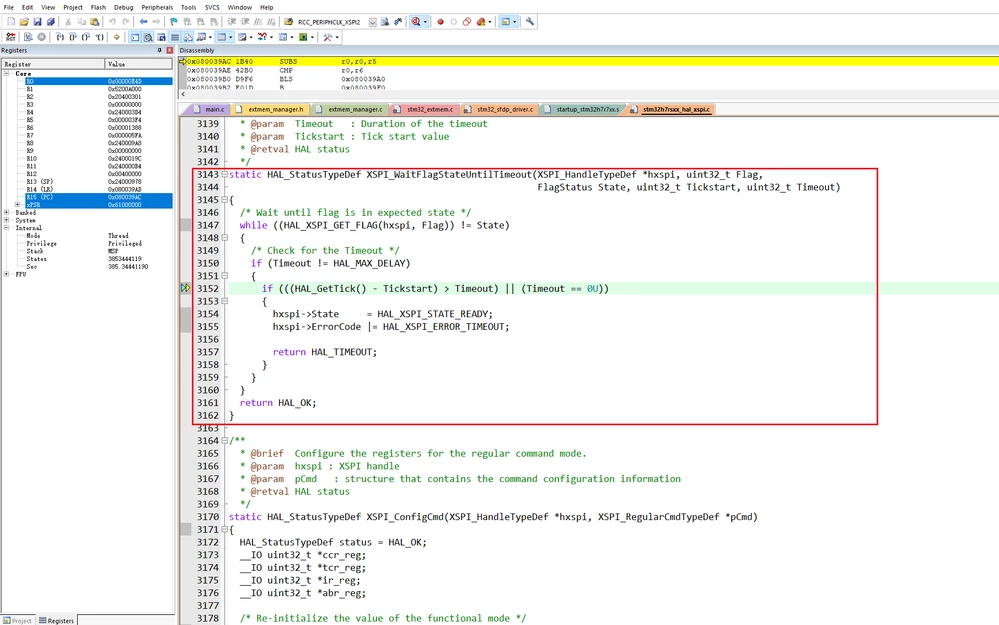
Task: Navigate backwards with blue left arrow
Action: click(143, 22)
